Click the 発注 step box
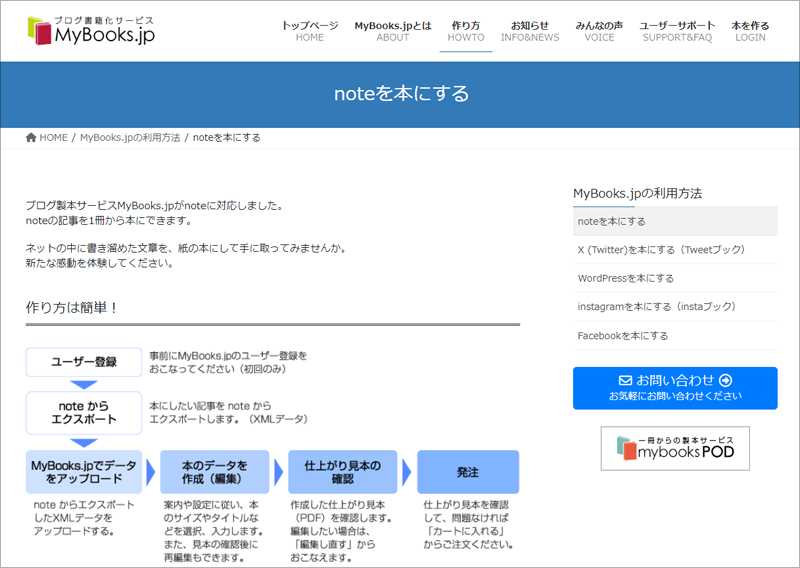This screenshot has height=568, width=800. coord(468,472)
